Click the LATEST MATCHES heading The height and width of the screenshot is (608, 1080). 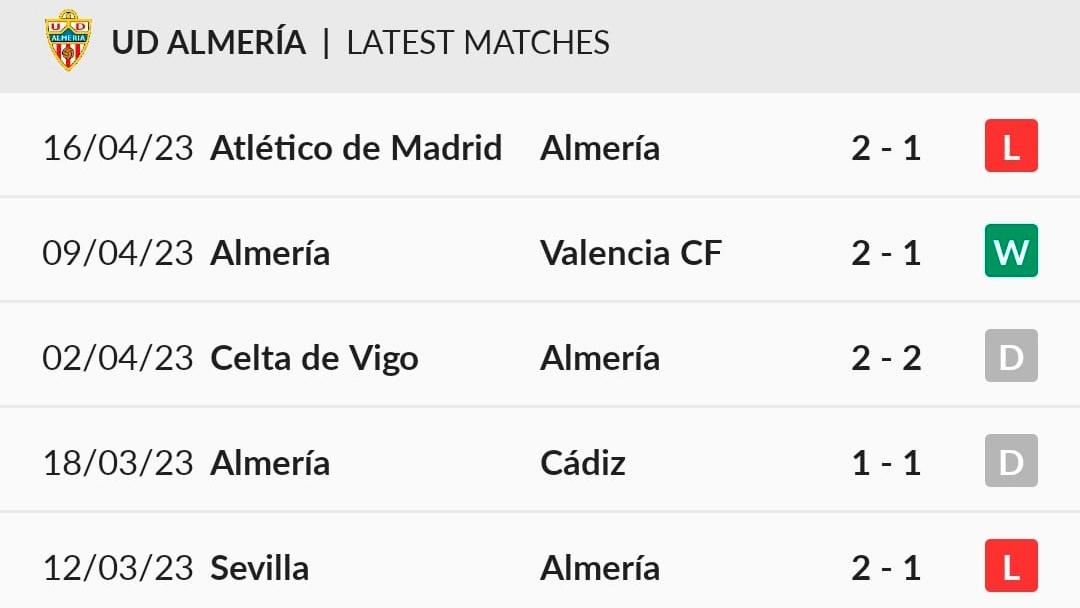tap(478, 43)
